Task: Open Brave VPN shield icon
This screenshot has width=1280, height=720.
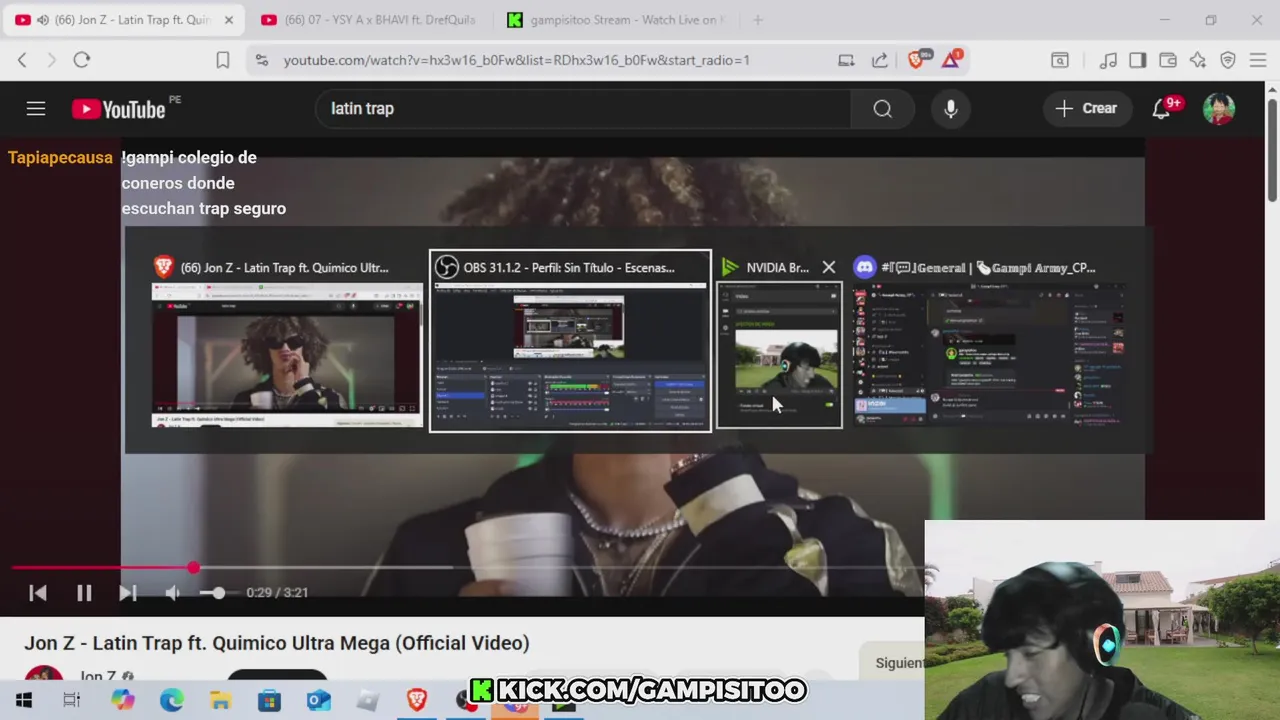Action: tap(1228, 60)
